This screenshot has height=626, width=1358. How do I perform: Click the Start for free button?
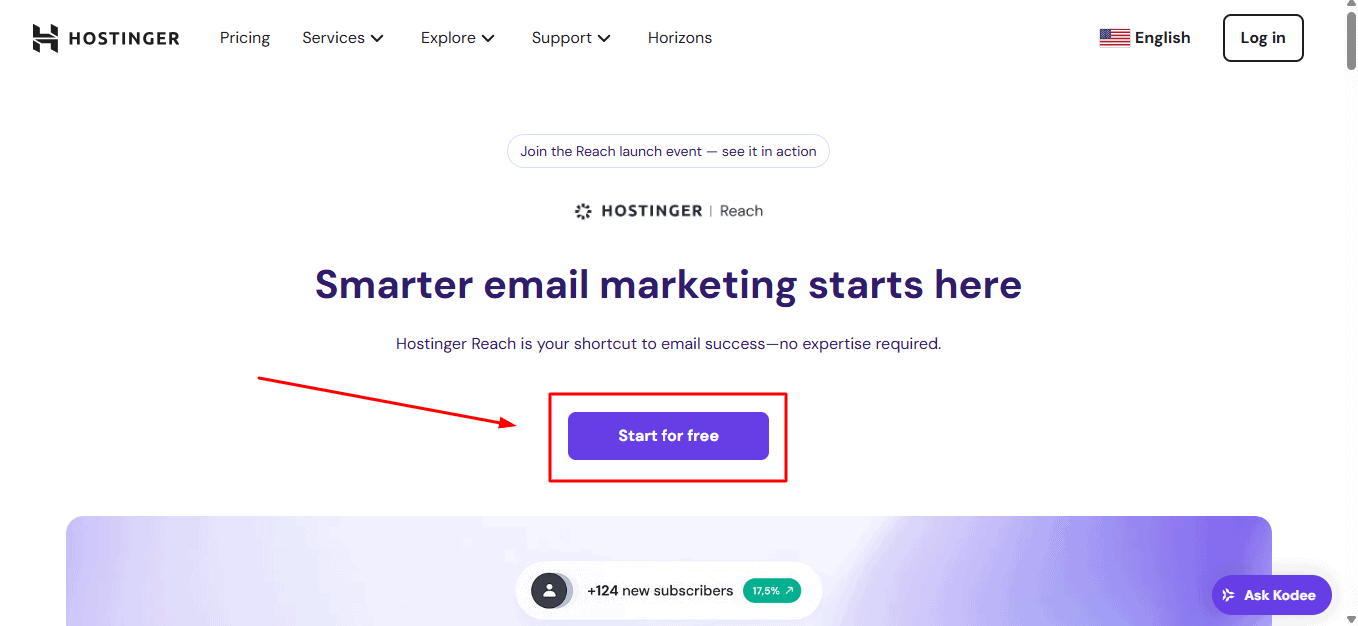click(668, 436)
